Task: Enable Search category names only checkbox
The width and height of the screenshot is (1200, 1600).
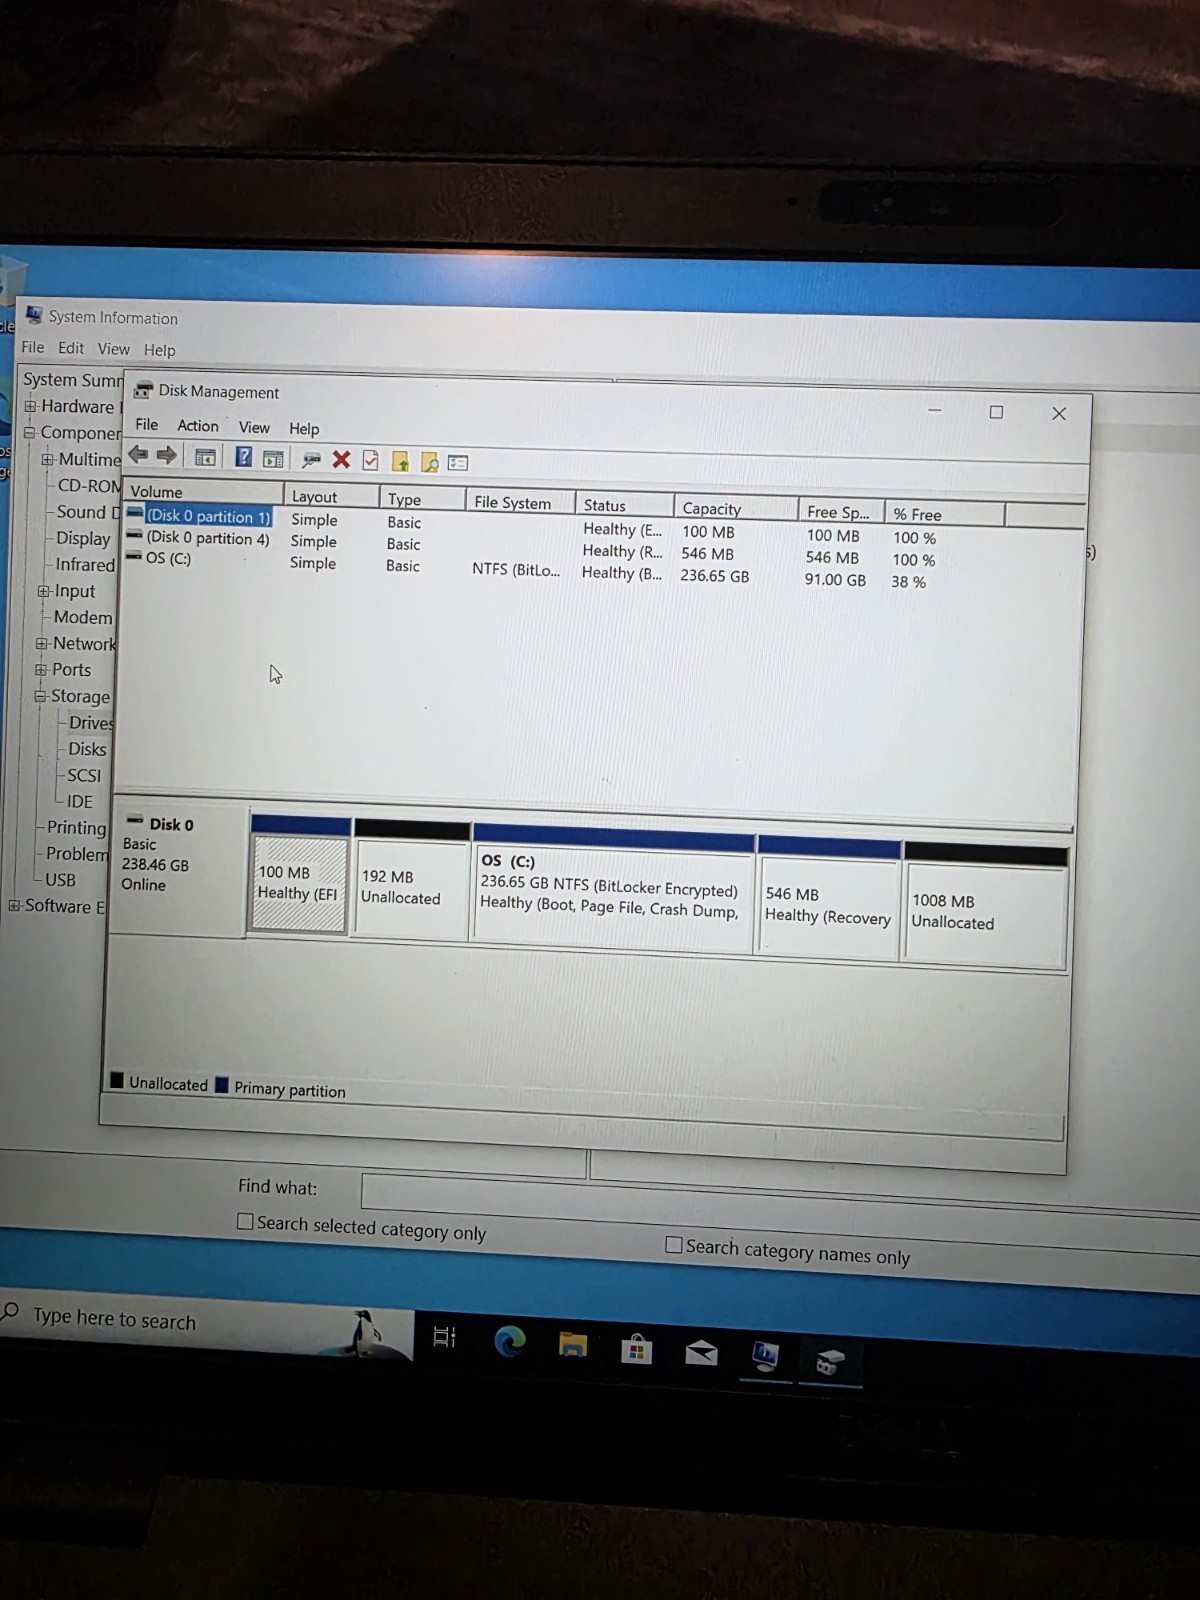Action: point(674,1245)
